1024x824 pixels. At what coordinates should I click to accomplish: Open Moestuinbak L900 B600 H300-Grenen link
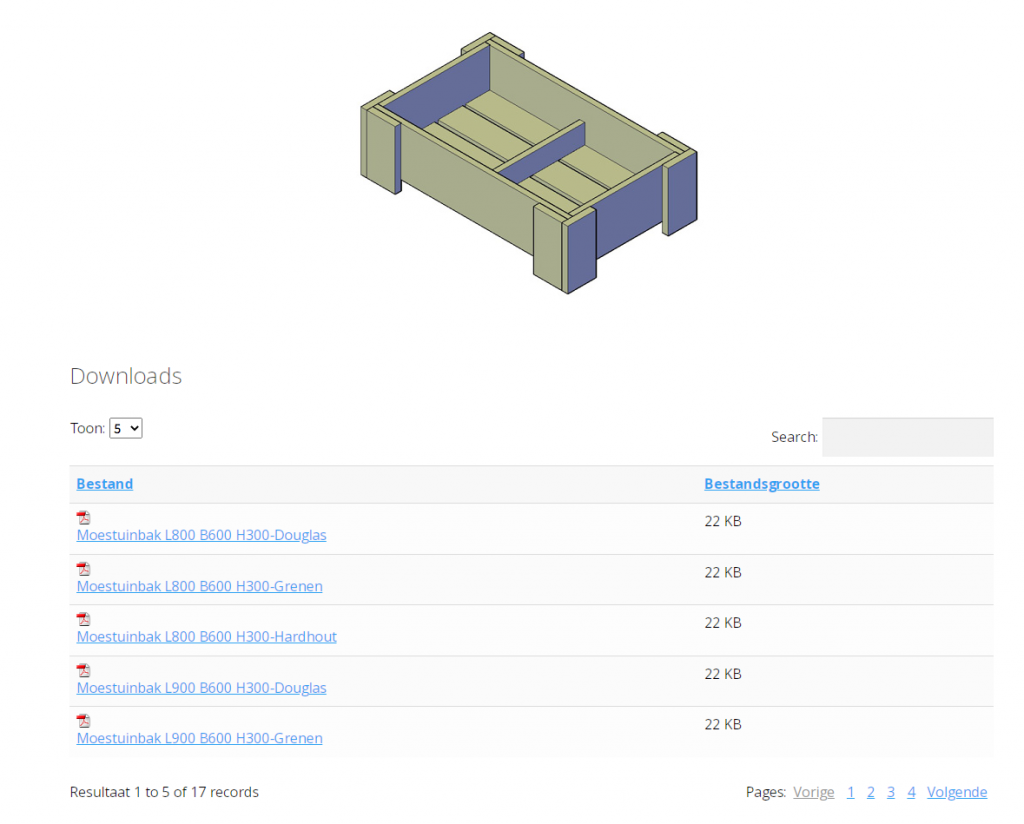[199, 739]
